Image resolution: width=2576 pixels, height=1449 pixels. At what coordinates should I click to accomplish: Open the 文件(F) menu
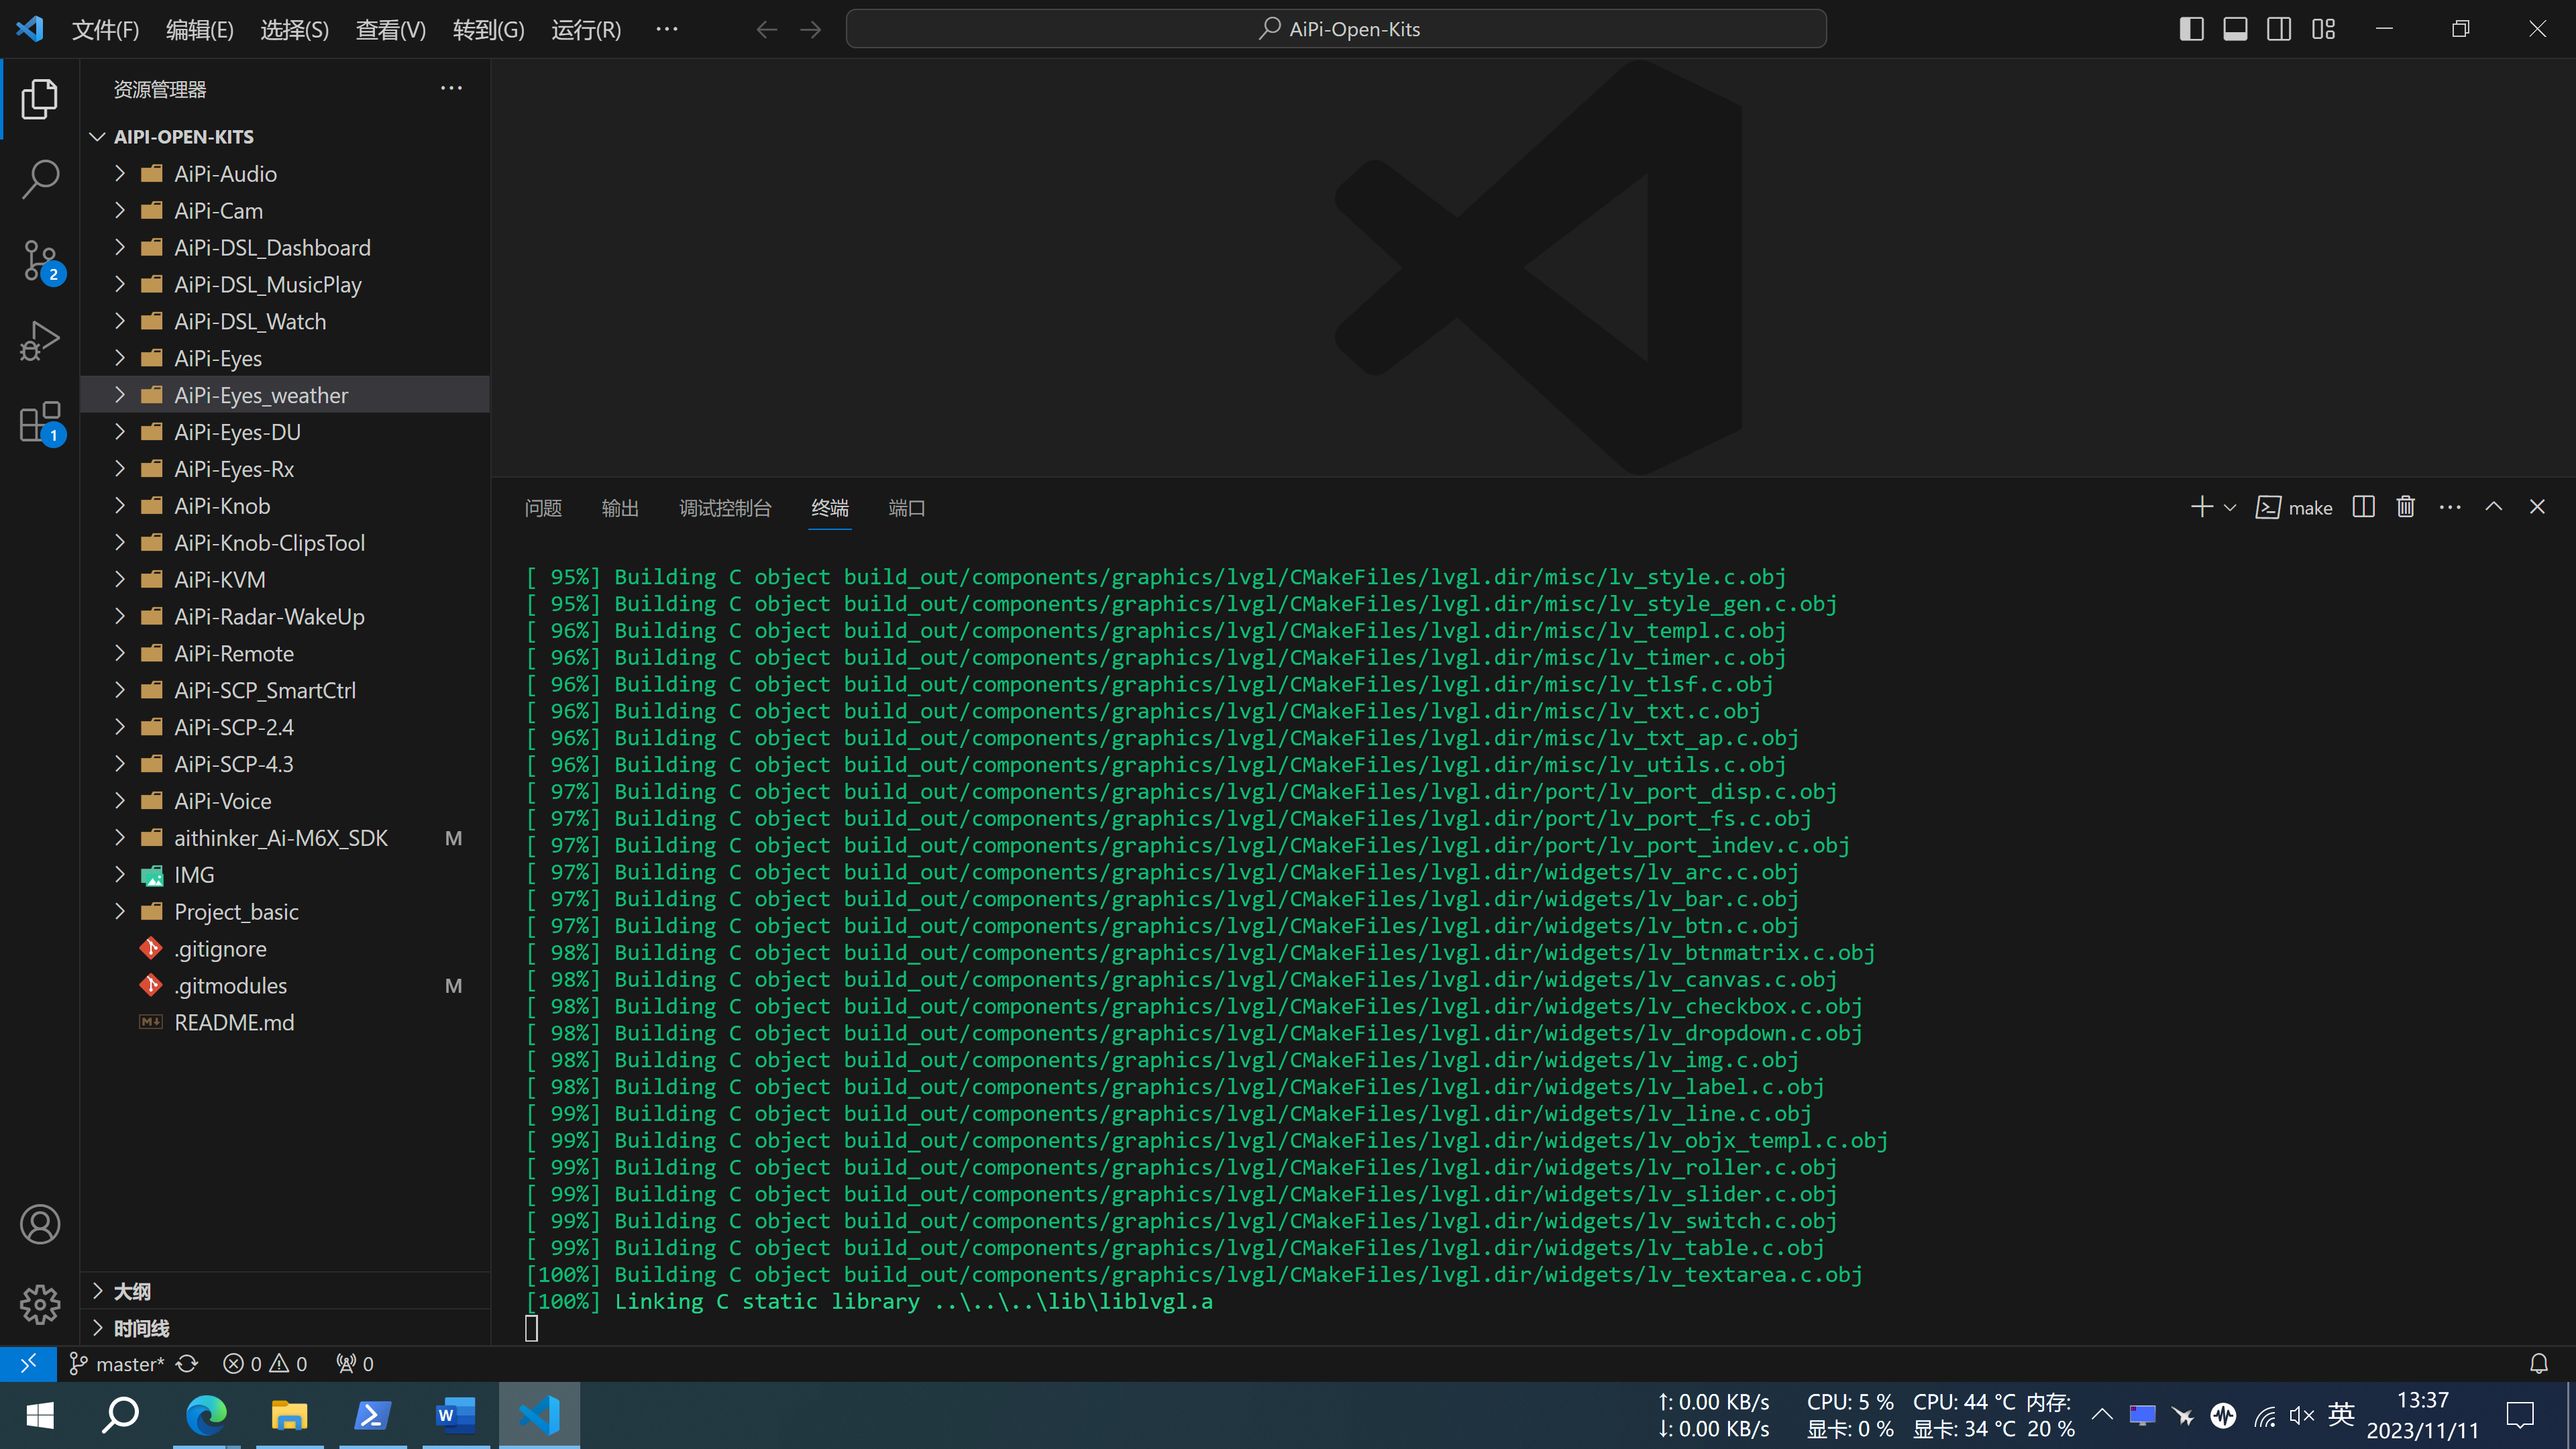tap(105, 29)
